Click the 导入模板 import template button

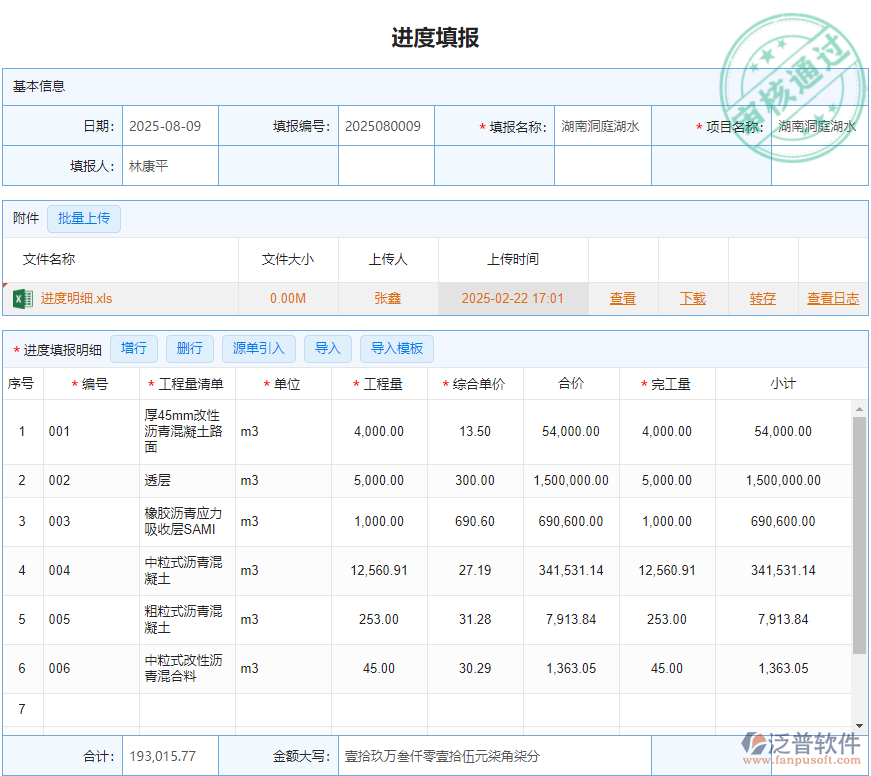coord(396,349)
